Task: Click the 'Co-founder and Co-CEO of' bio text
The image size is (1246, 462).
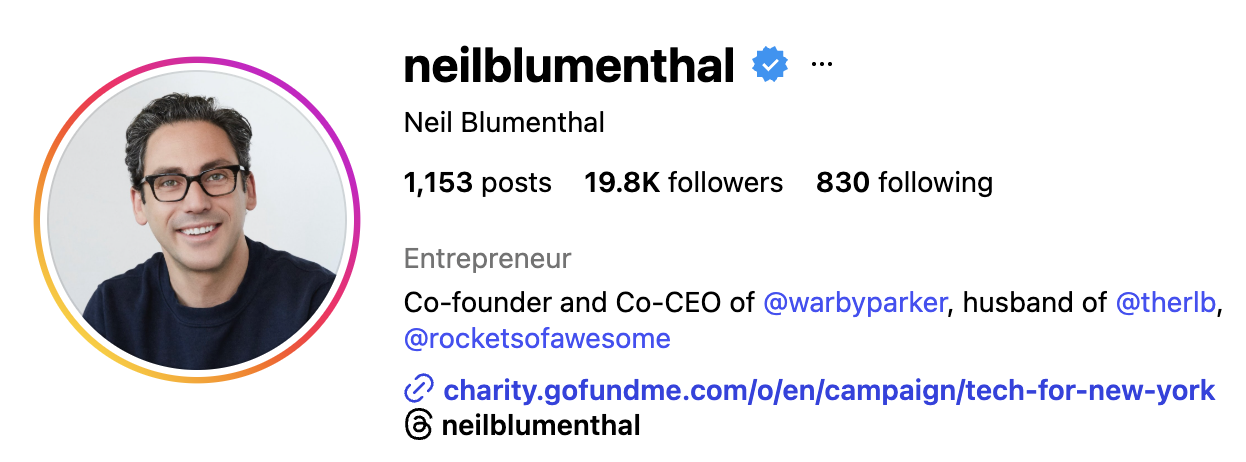Action: click(580, 302)
